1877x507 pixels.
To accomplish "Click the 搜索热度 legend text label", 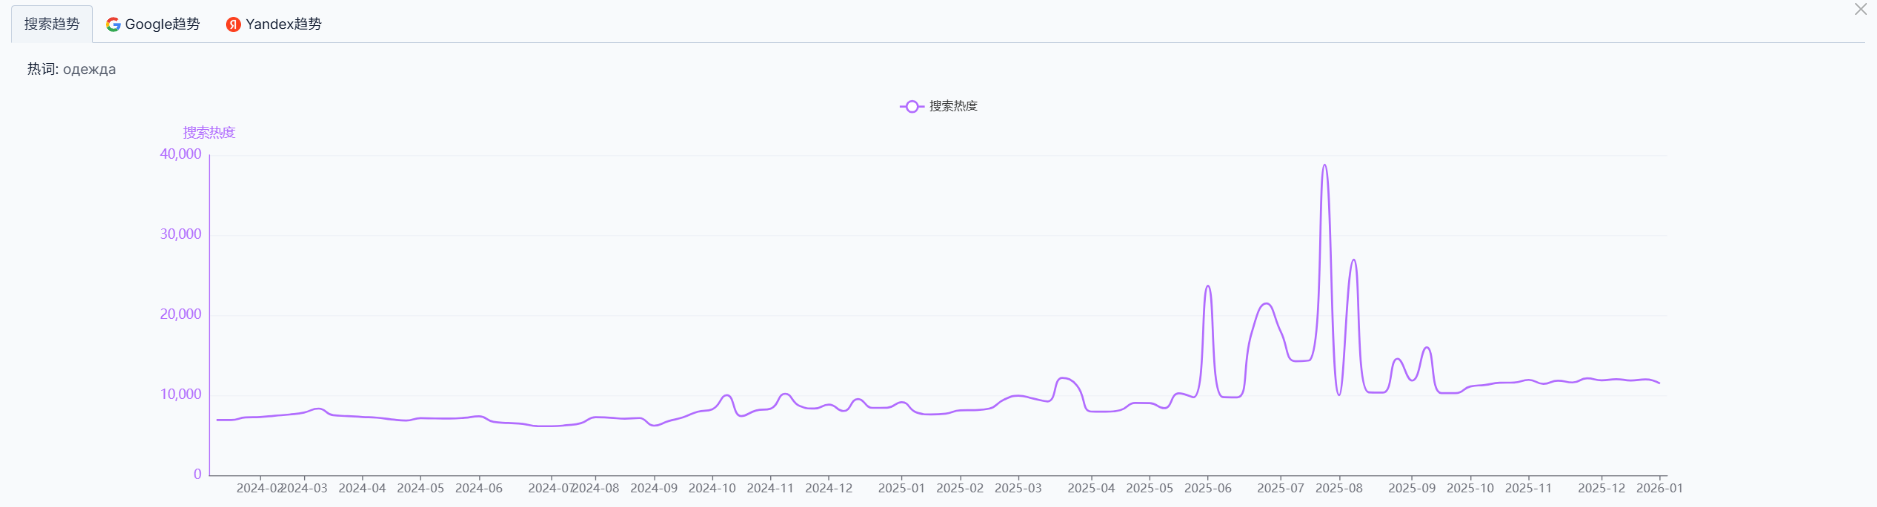I will 953,106.
